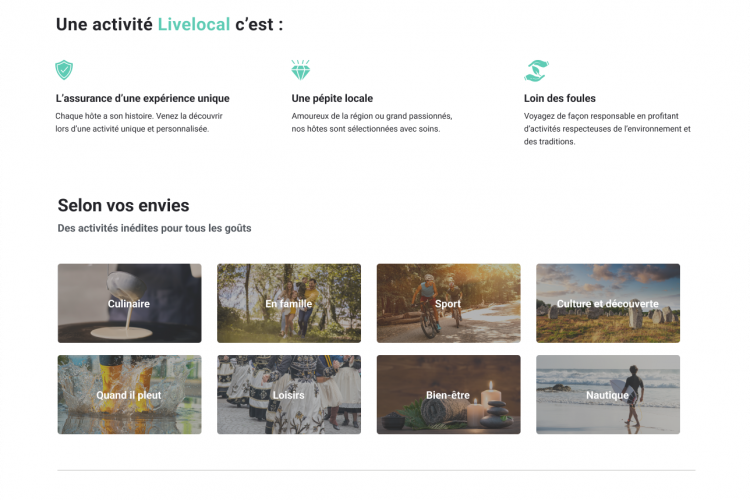Open the En famille category card
The image size is (750, 500).
pos(289,303)
